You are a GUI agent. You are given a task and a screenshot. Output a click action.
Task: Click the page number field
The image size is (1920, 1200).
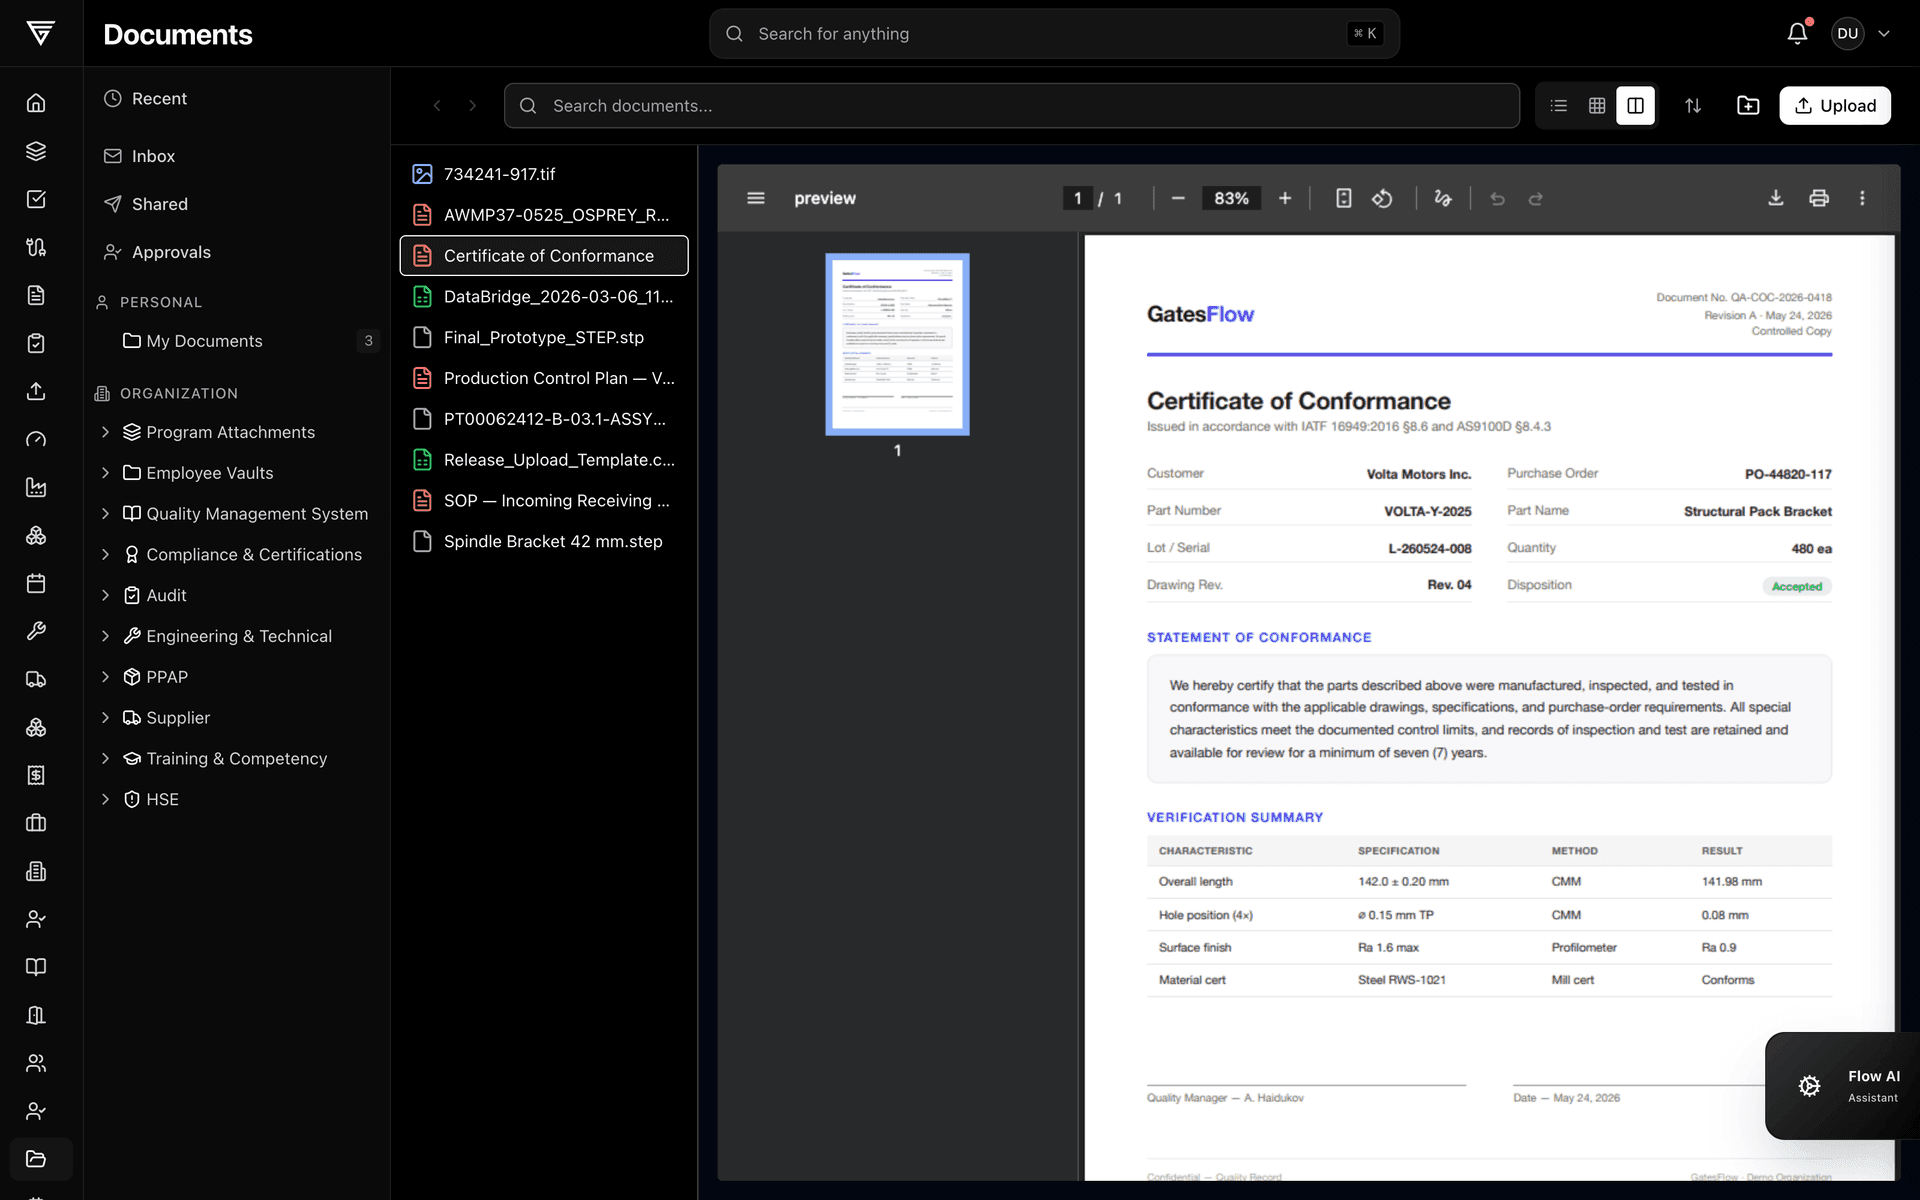click(1077, 198)
